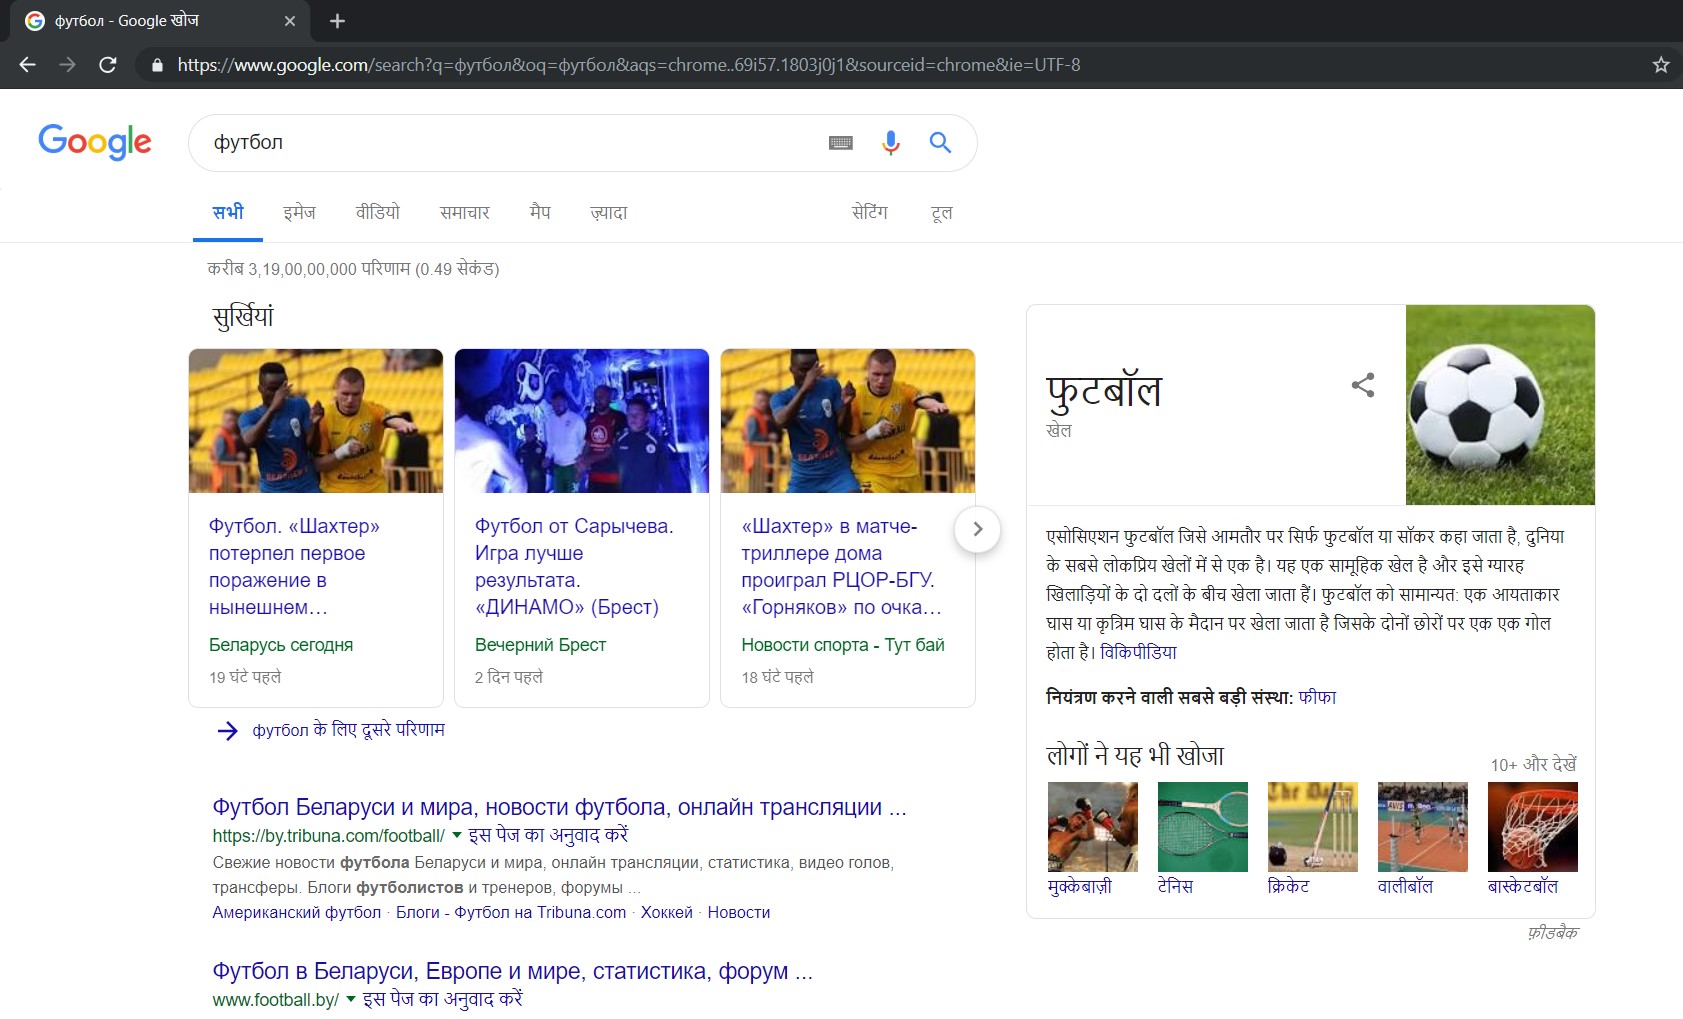Click the लोगों ने यह भी खोजा heading

[x=1135, y=755]
